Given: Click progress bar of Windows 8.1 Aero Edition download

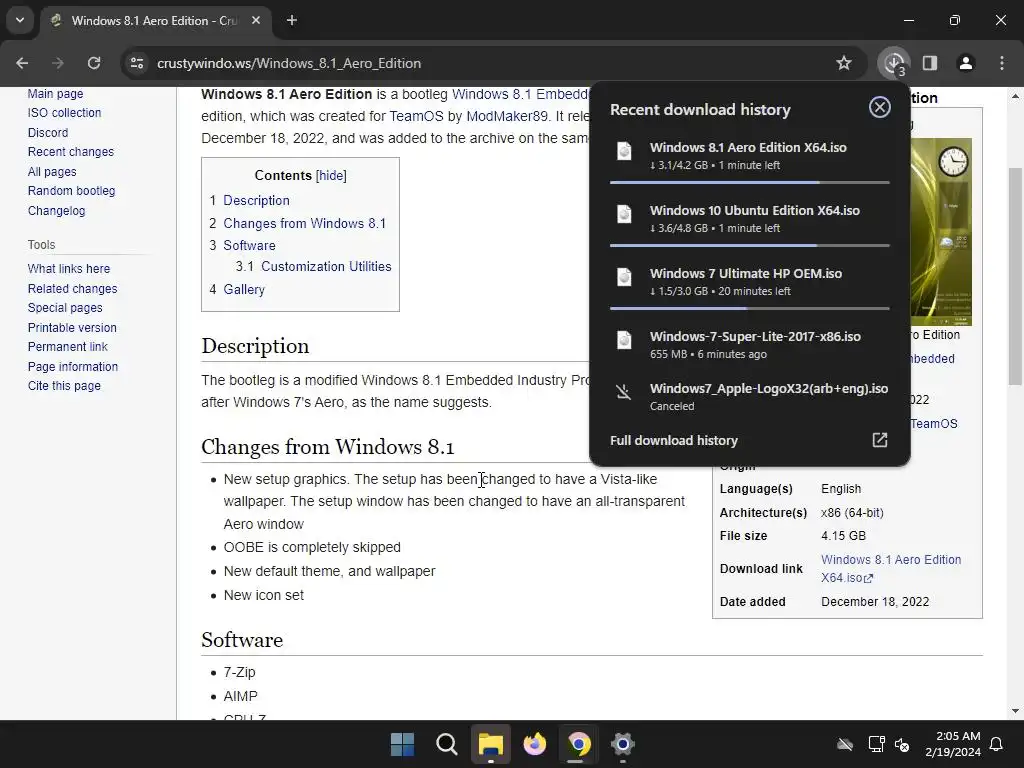Looking at the screenshot, I should tap(750, 183).
